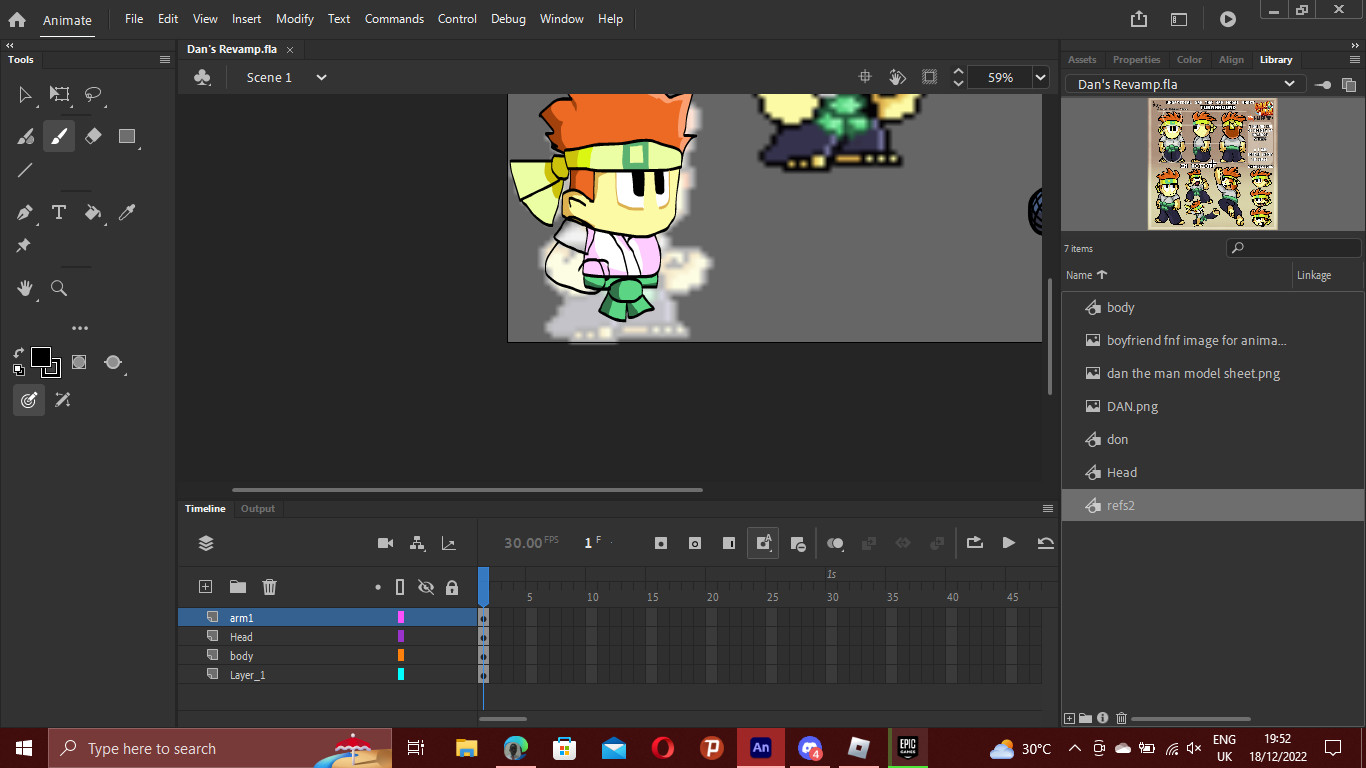Select the Rectangle tool
Image resolution: width=1366 pixels, height=768 pixels.
(x=127, y=136)
